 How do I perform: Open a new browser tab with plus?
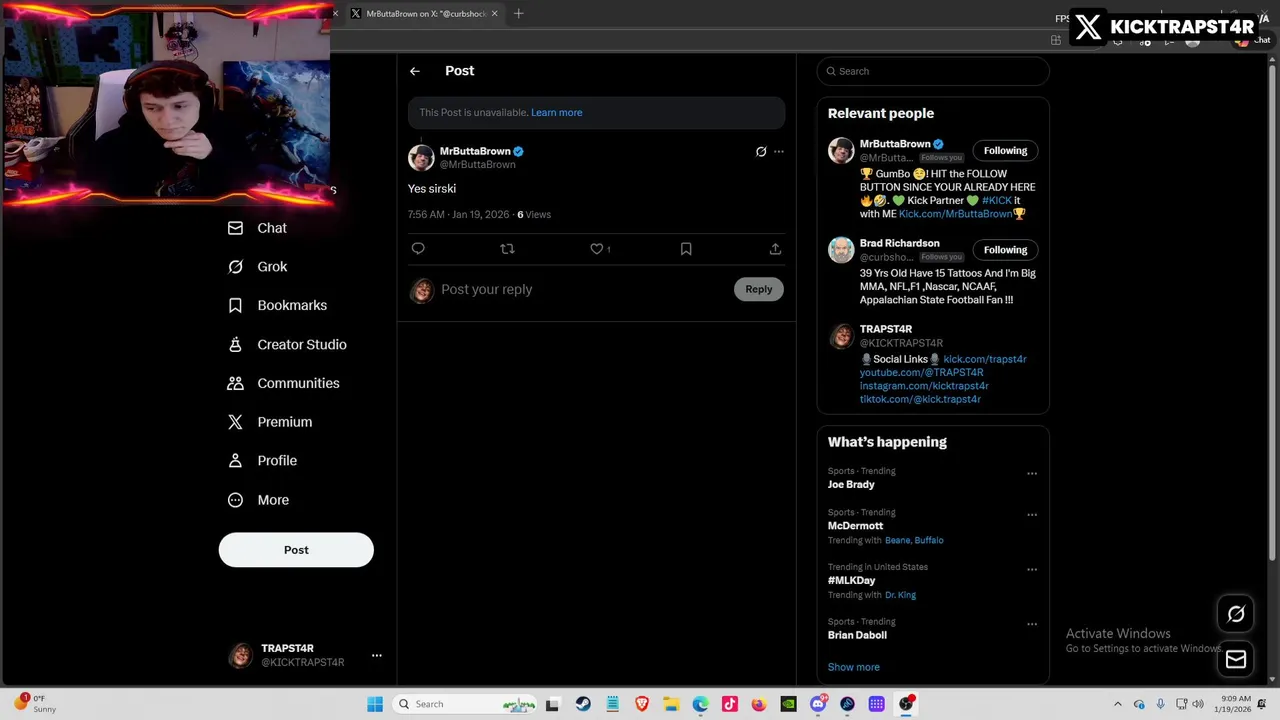(x=518, y=14)
